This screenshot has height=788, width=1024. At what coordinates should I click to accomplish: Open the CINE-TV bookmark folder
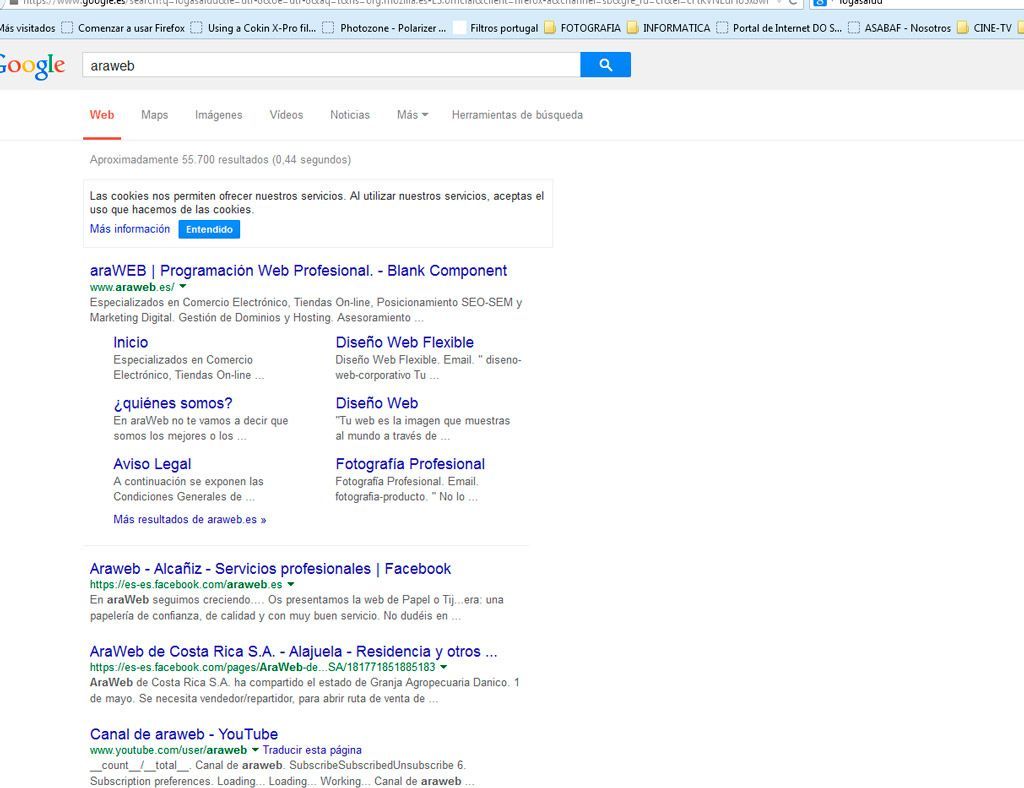(x=985, y=27)
